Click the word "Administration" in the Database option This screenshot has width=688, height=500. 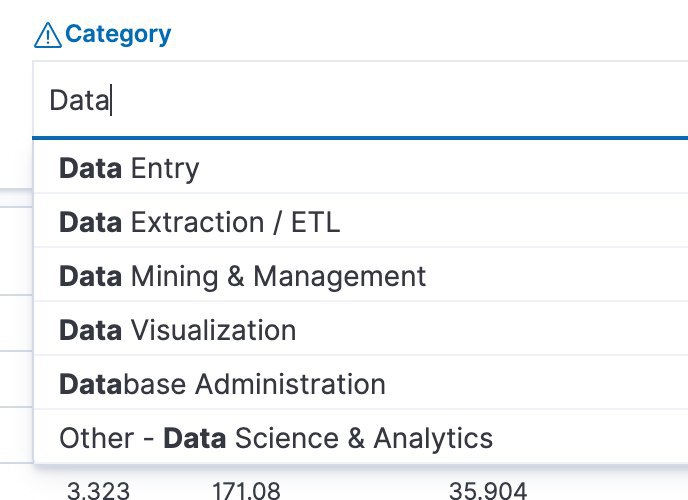(290, 384)
